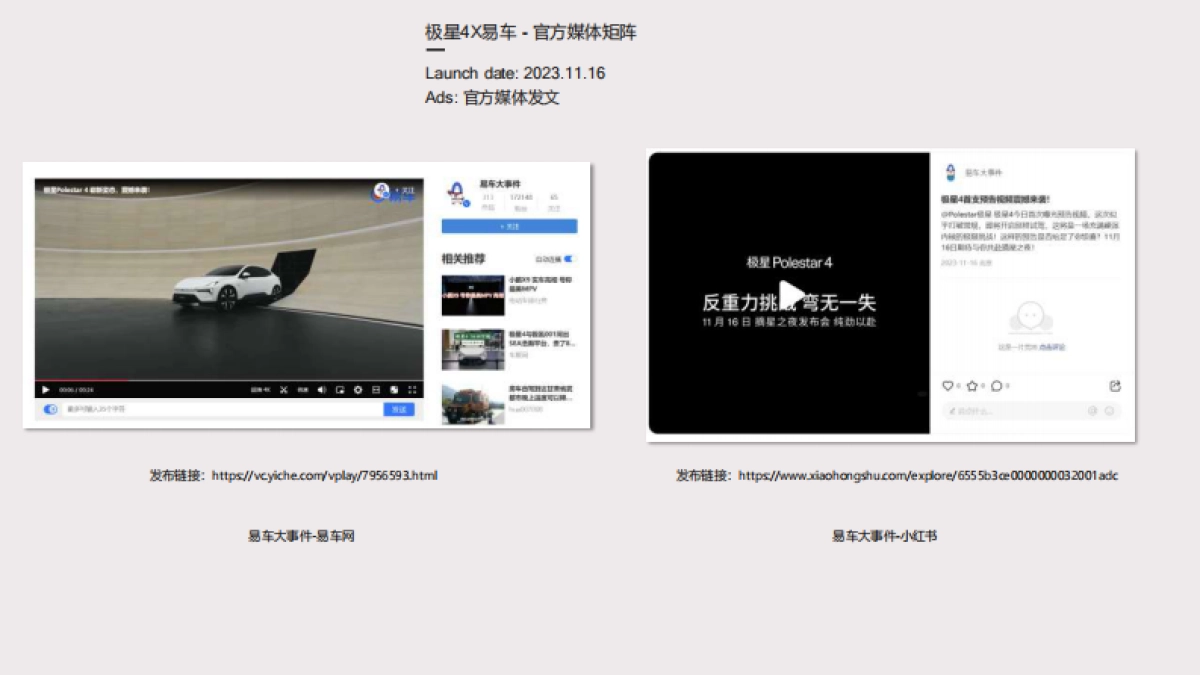1200x675 pixels.
Task: Click the fullscreen icon in the Yiche player
Action: 413,390
